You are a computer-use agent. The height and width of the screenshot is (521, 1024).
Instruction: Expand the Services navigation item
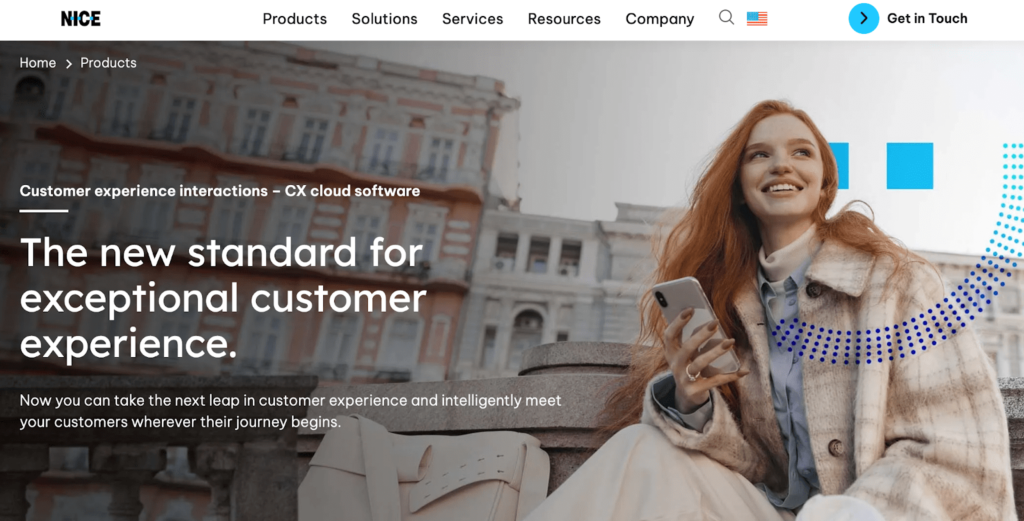[472, 19]
